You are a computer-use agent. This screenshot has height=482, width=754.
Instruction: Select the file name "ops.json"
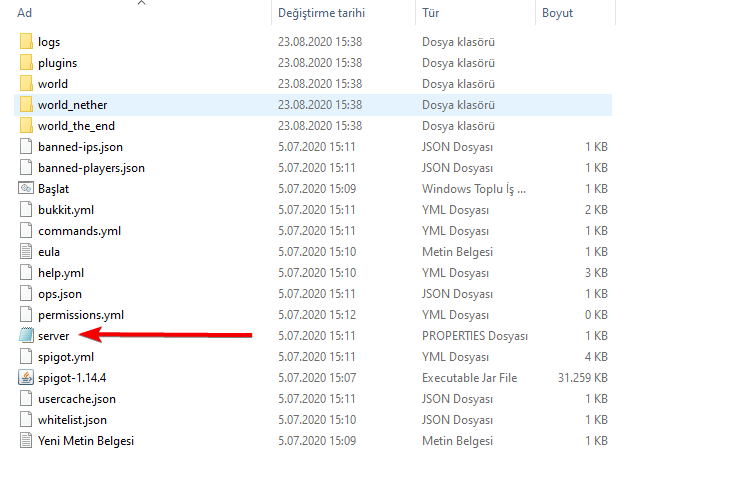coord(60,294)
